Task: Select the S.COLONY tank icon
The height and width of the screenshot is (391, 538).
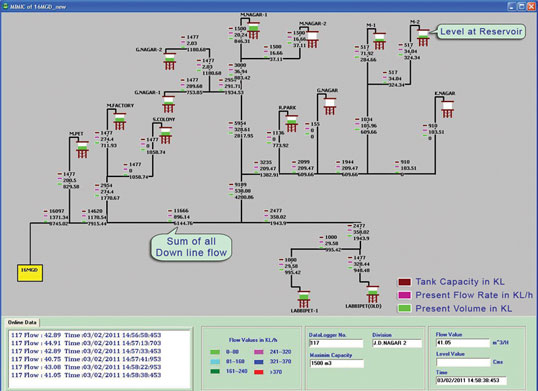Action: coord(165,135)
